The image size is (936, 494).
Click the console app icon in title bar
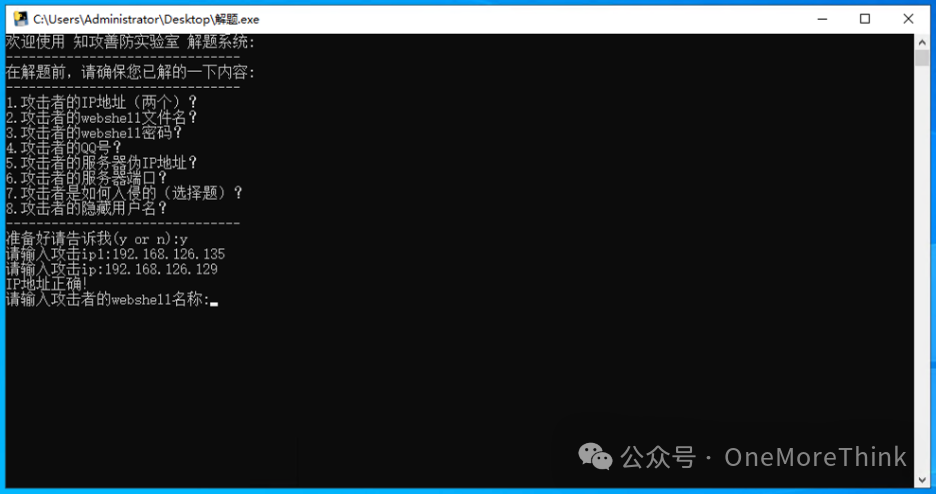coord(21,19)
